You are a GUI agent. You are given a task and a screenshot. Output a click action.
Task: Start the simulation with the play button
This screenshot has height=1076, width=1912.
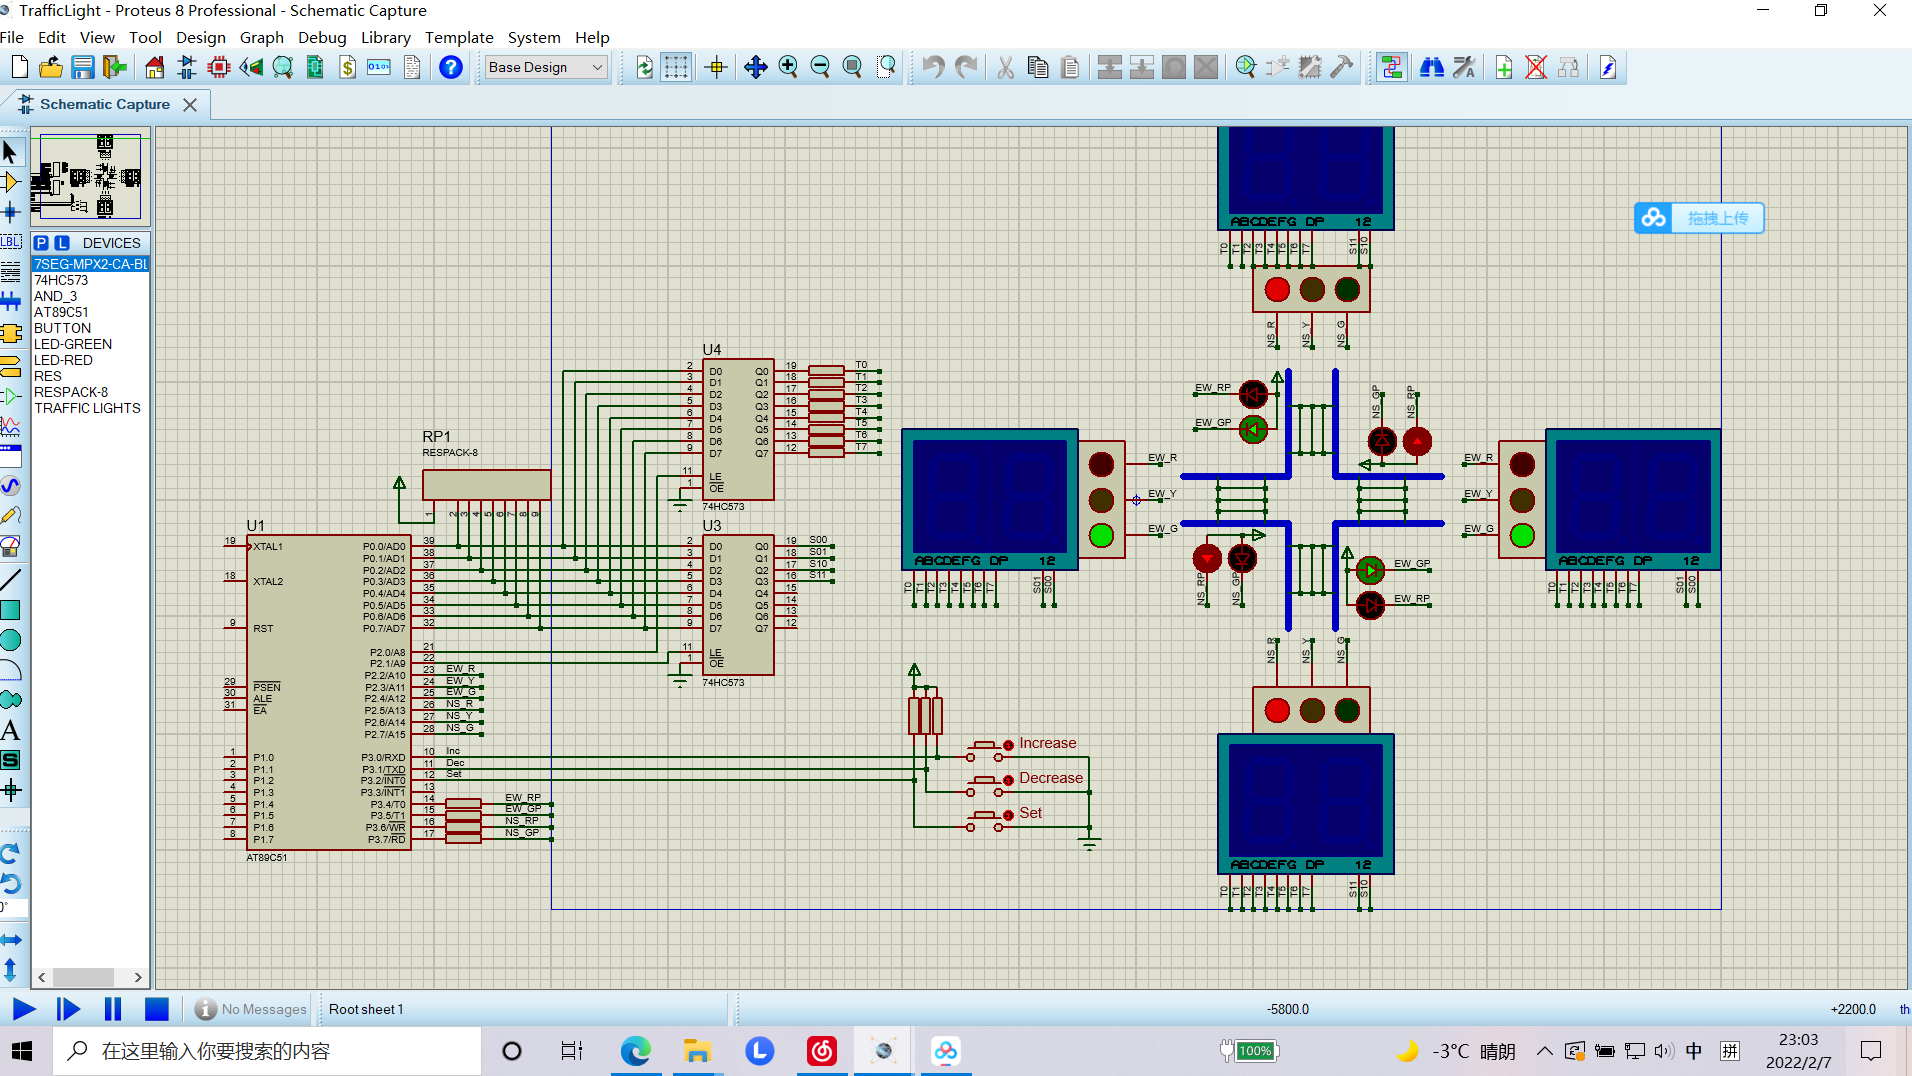pyautogui.click(x=24, y=1009)
